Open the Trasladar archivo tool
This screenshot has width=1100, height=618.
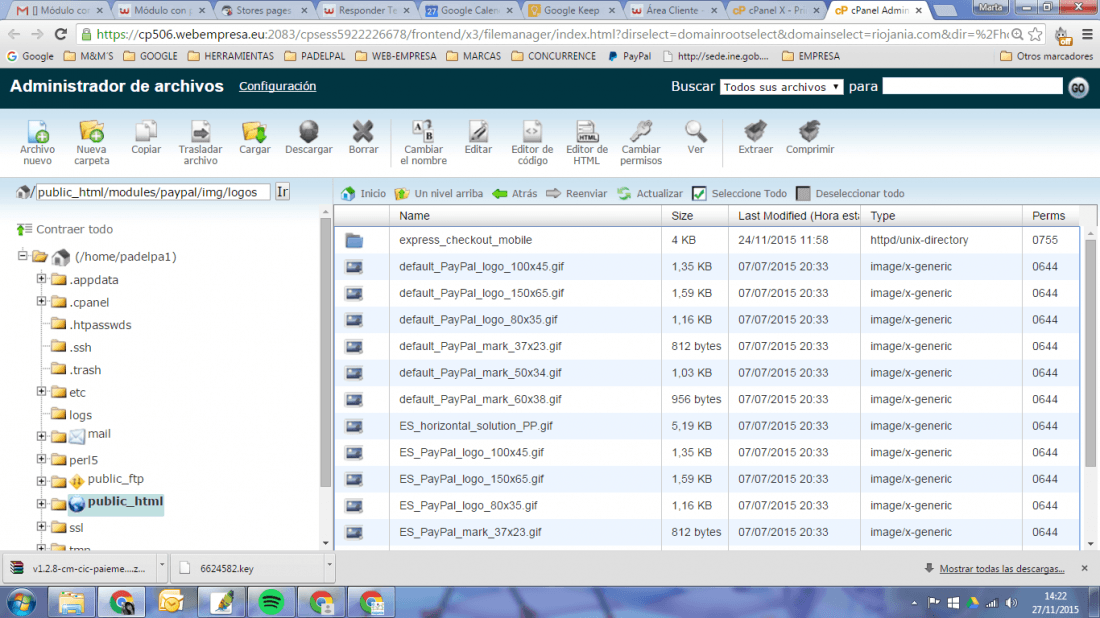(x=200, y=142)
